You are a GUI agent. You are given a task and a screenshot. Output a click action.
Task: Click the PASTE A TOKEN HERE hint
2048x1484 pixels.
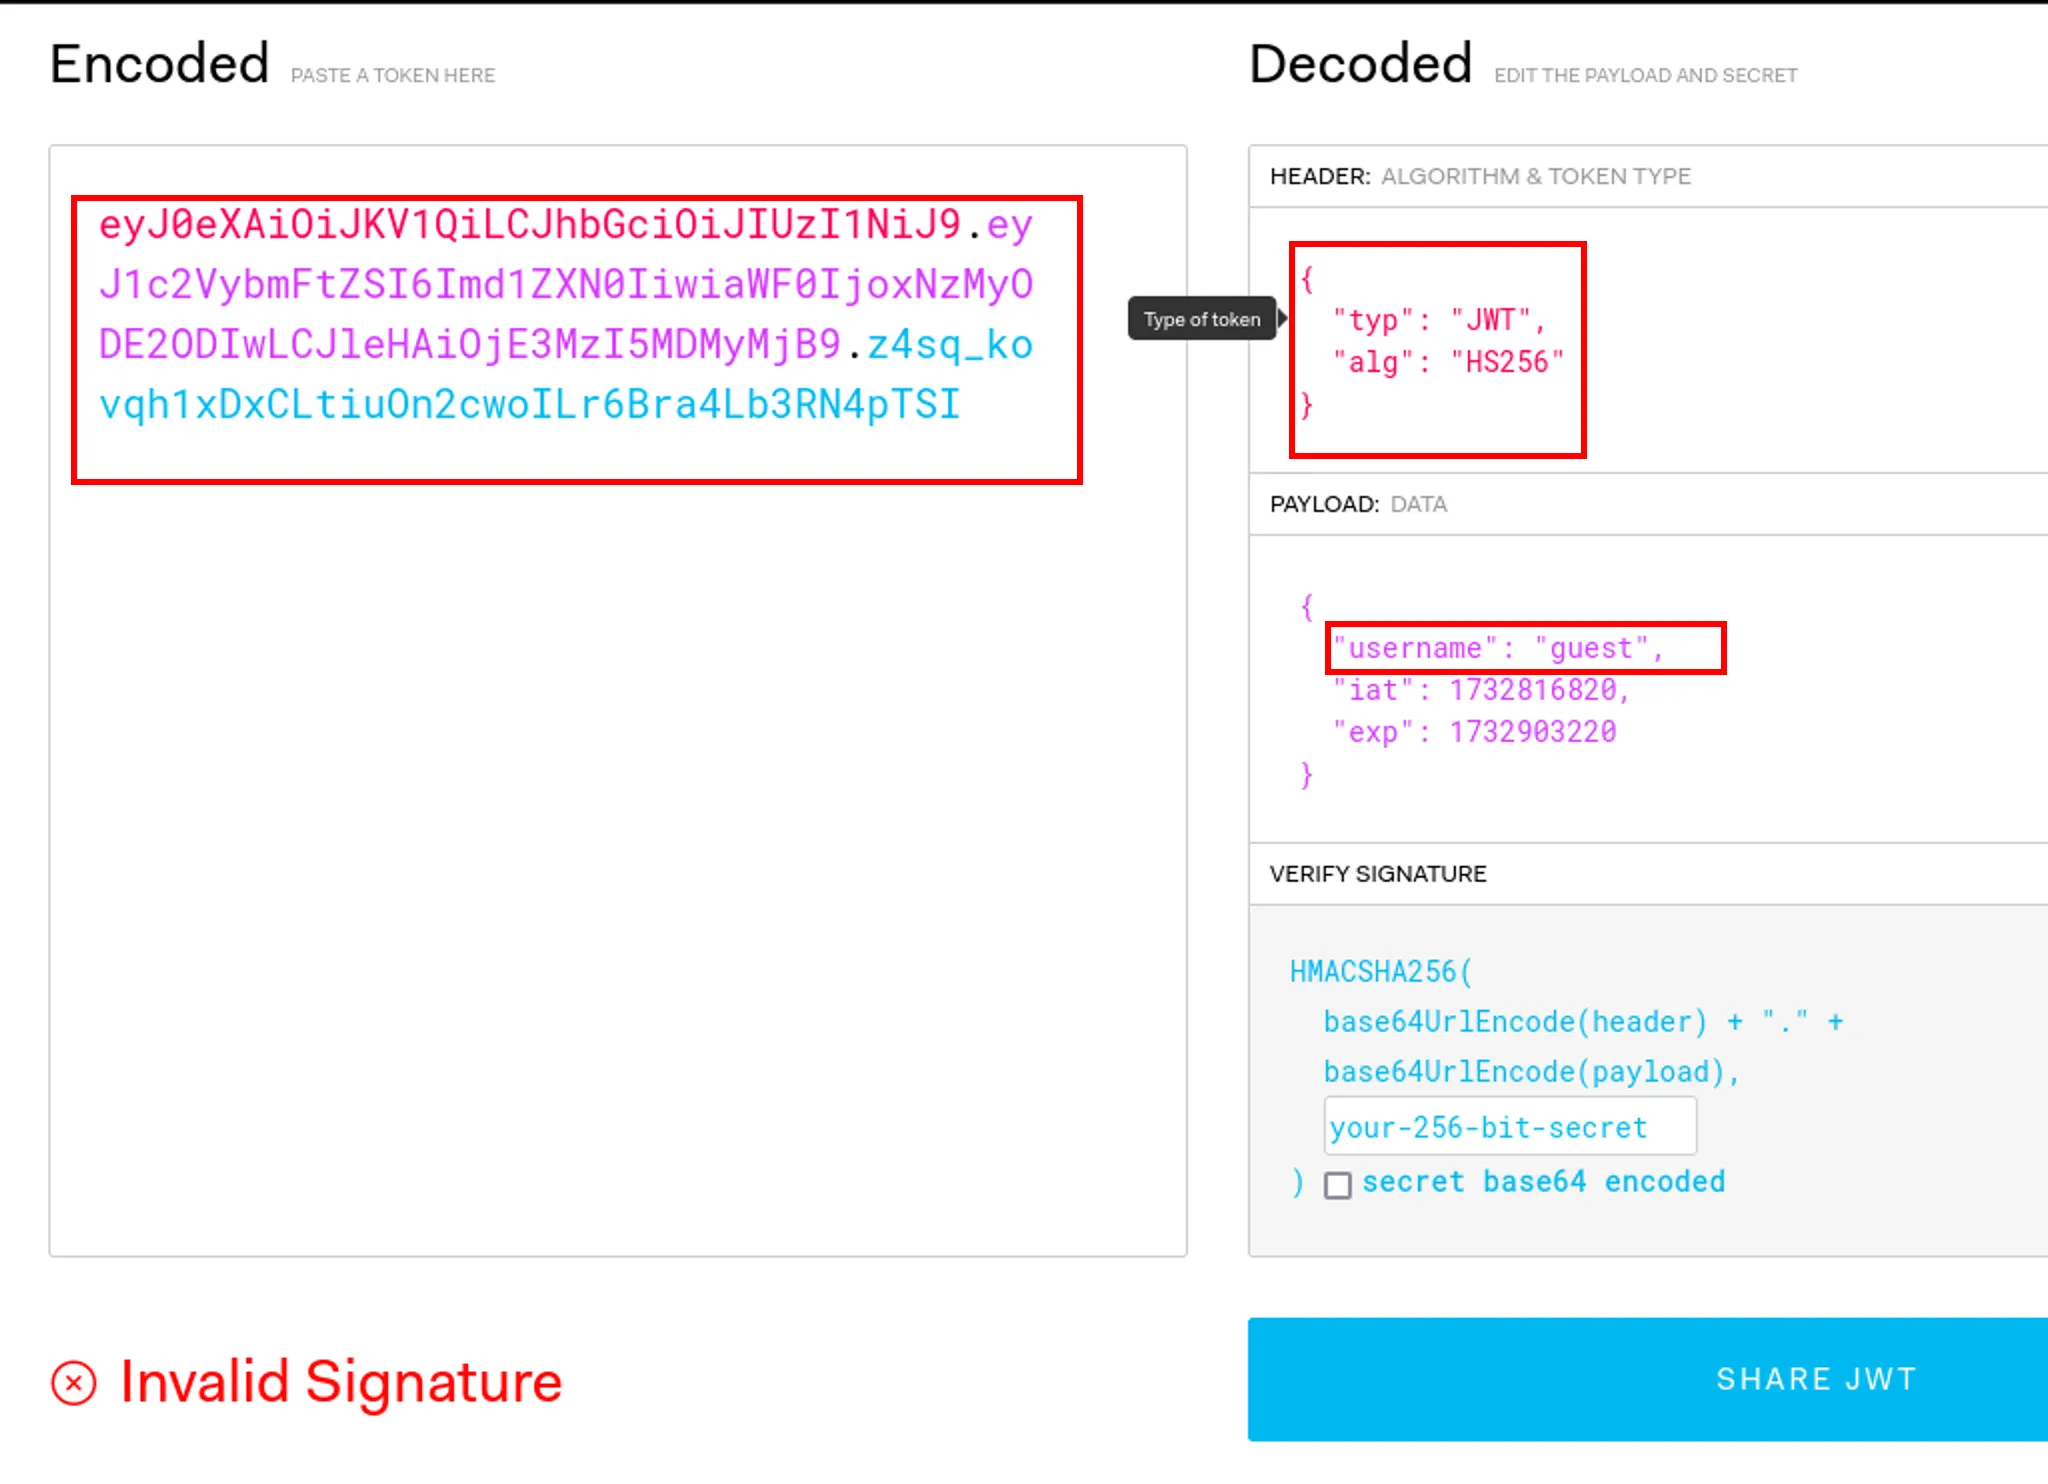(x=393, y=76)
